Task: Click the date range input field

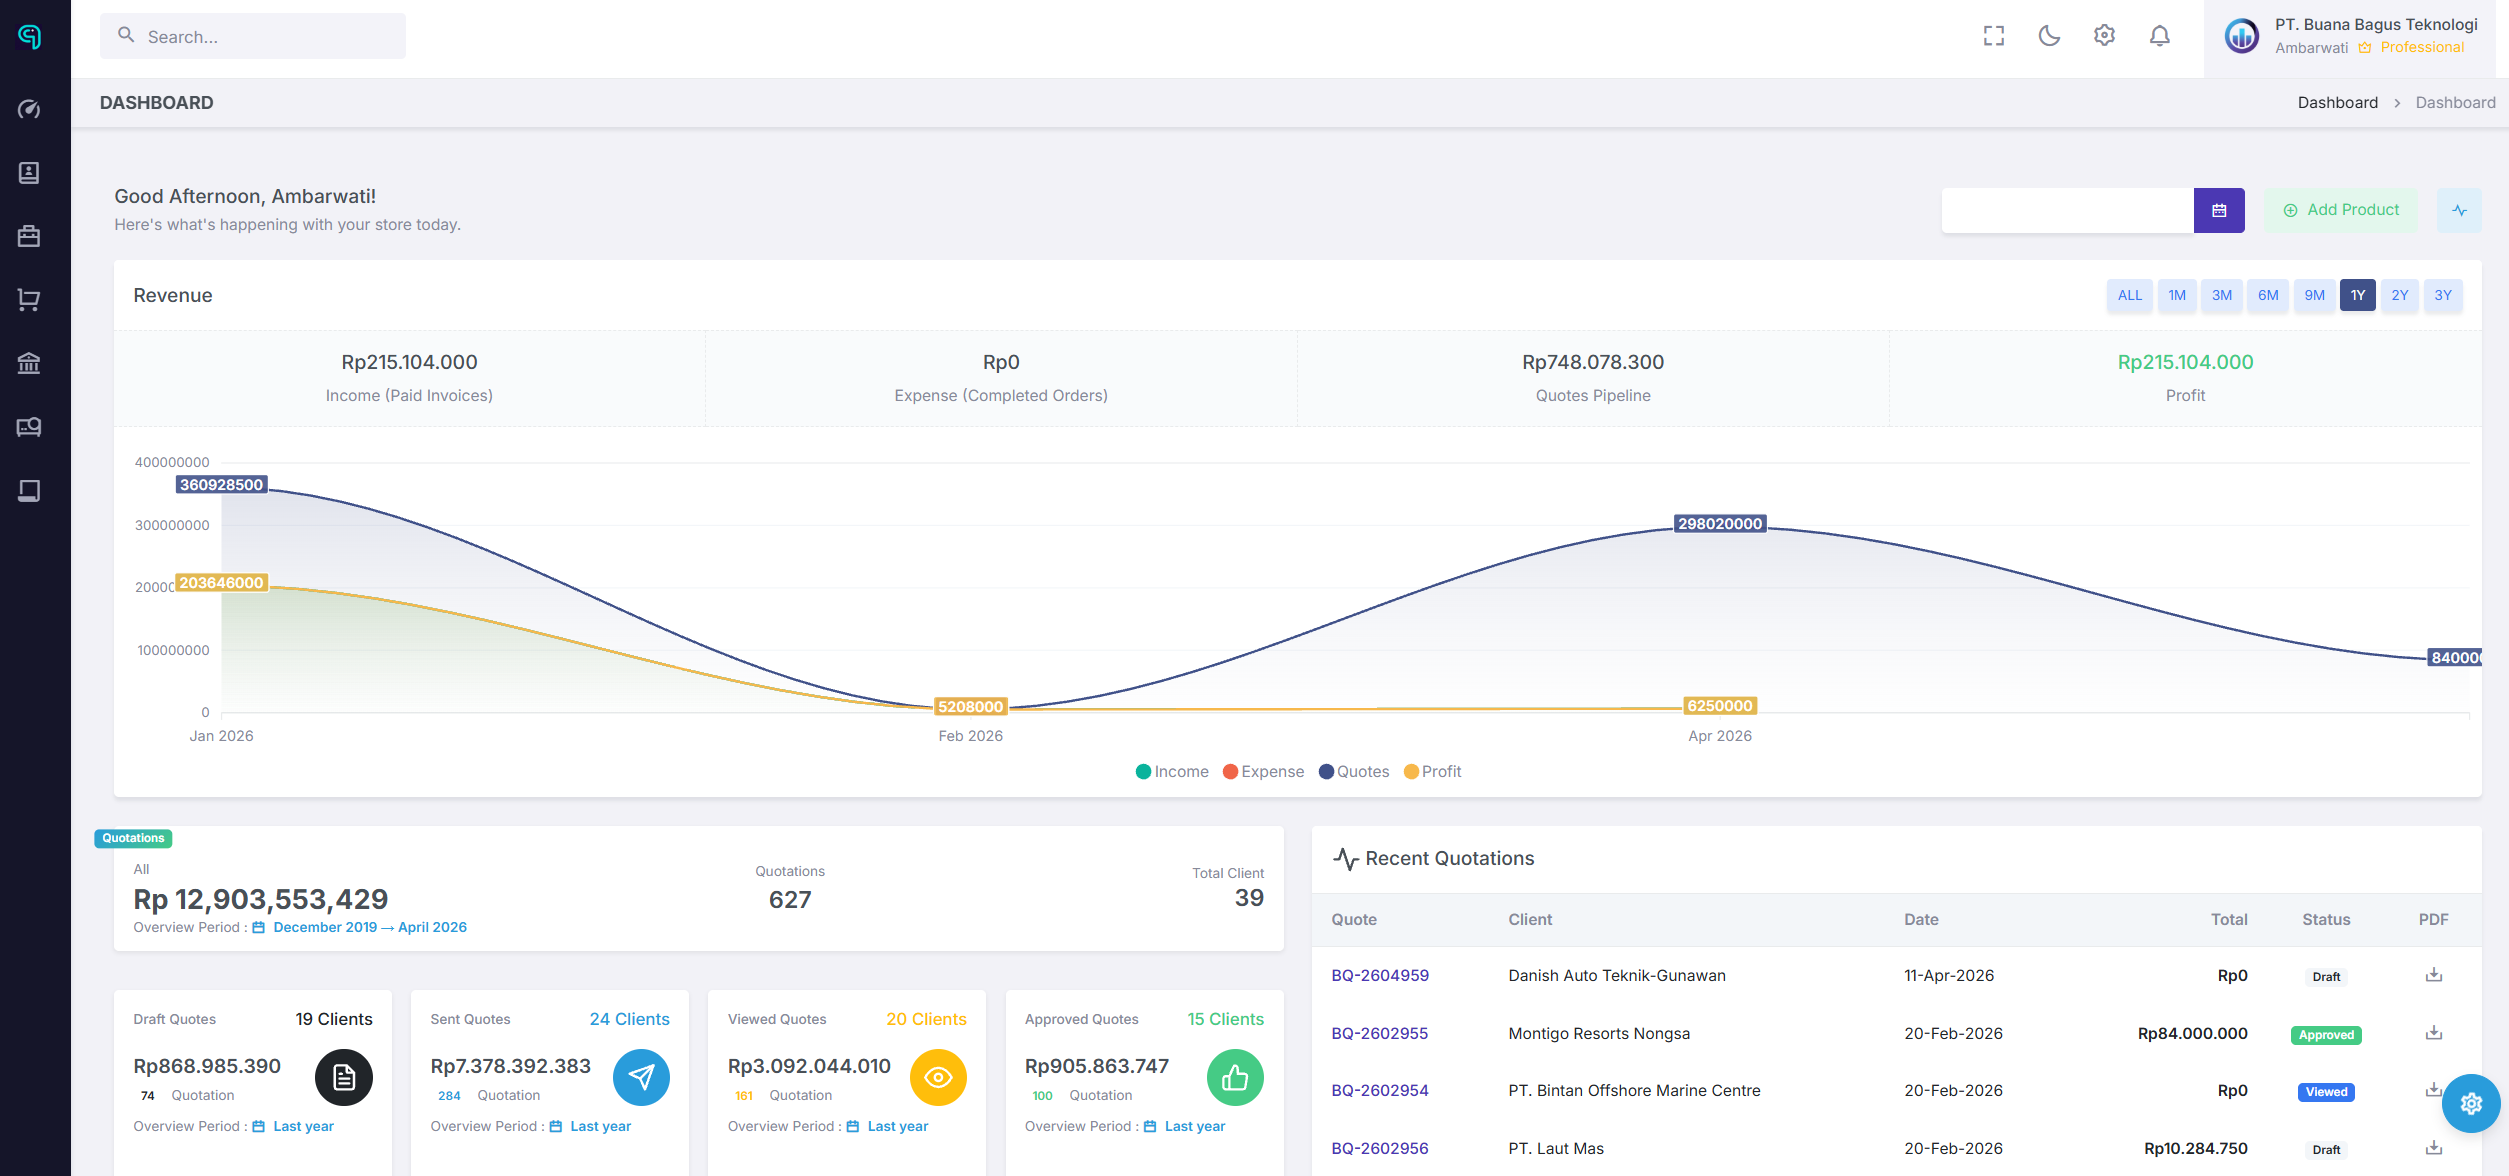Action: [x=2067, y=210]
